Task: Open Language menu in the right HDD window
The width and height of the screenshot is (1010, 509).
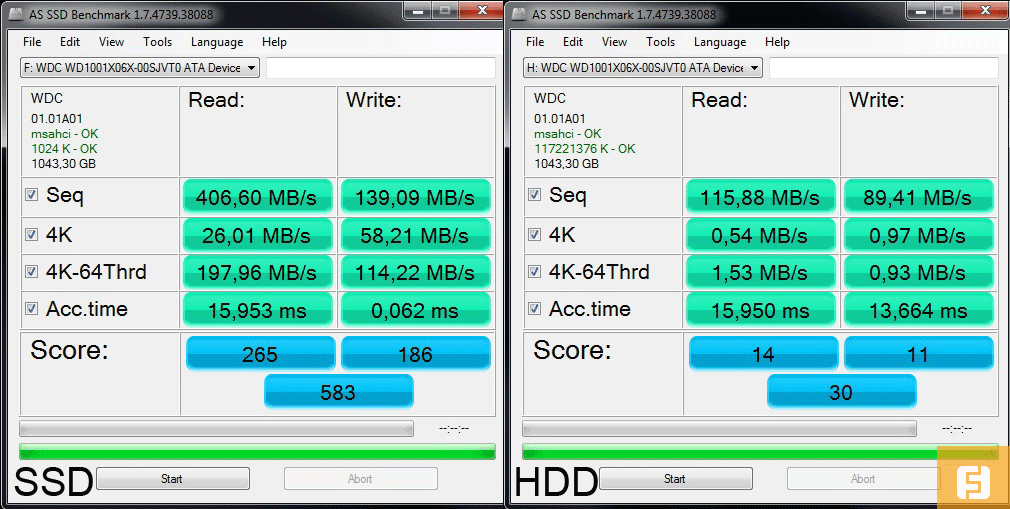Action: 720,42
